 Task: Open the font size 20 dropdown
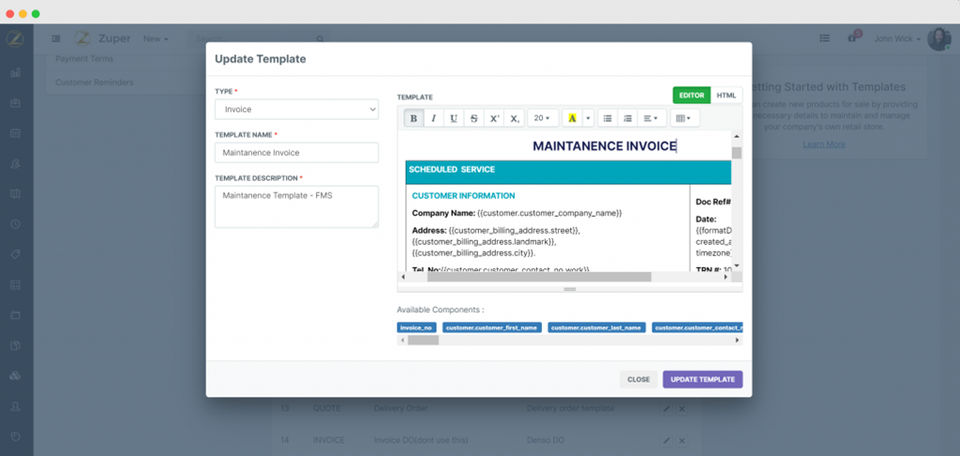(x=542, y=118)
